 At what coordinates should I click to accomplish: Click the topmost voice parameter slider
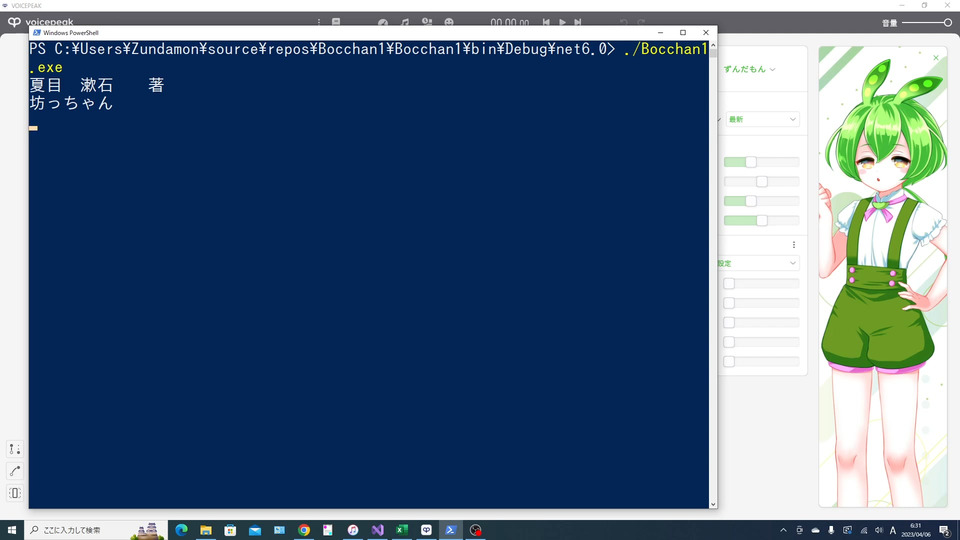(x=762, y=162)
